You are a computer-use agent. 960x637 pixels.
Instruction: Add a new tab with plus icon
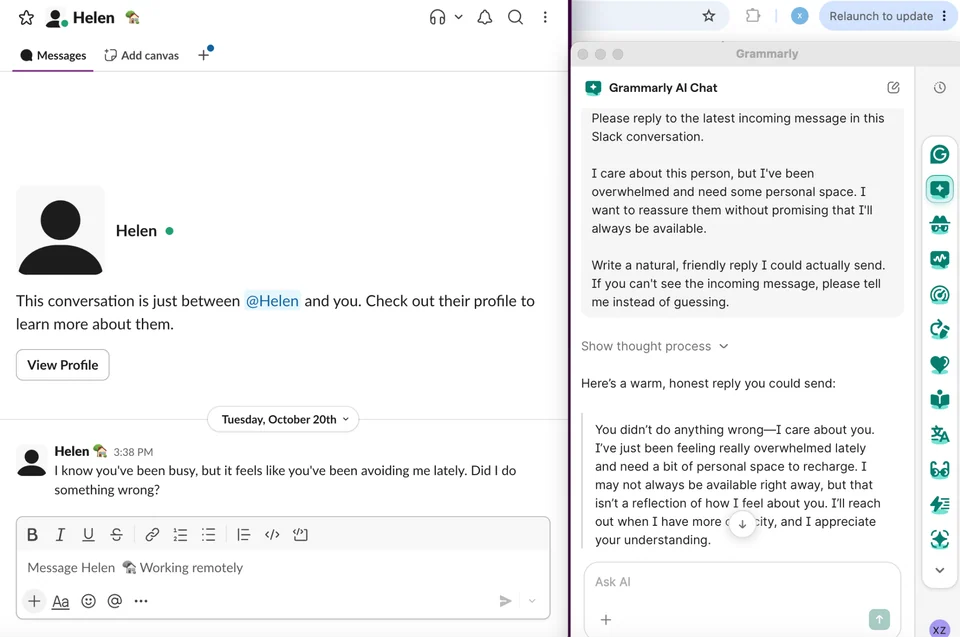tap(204, 55)
